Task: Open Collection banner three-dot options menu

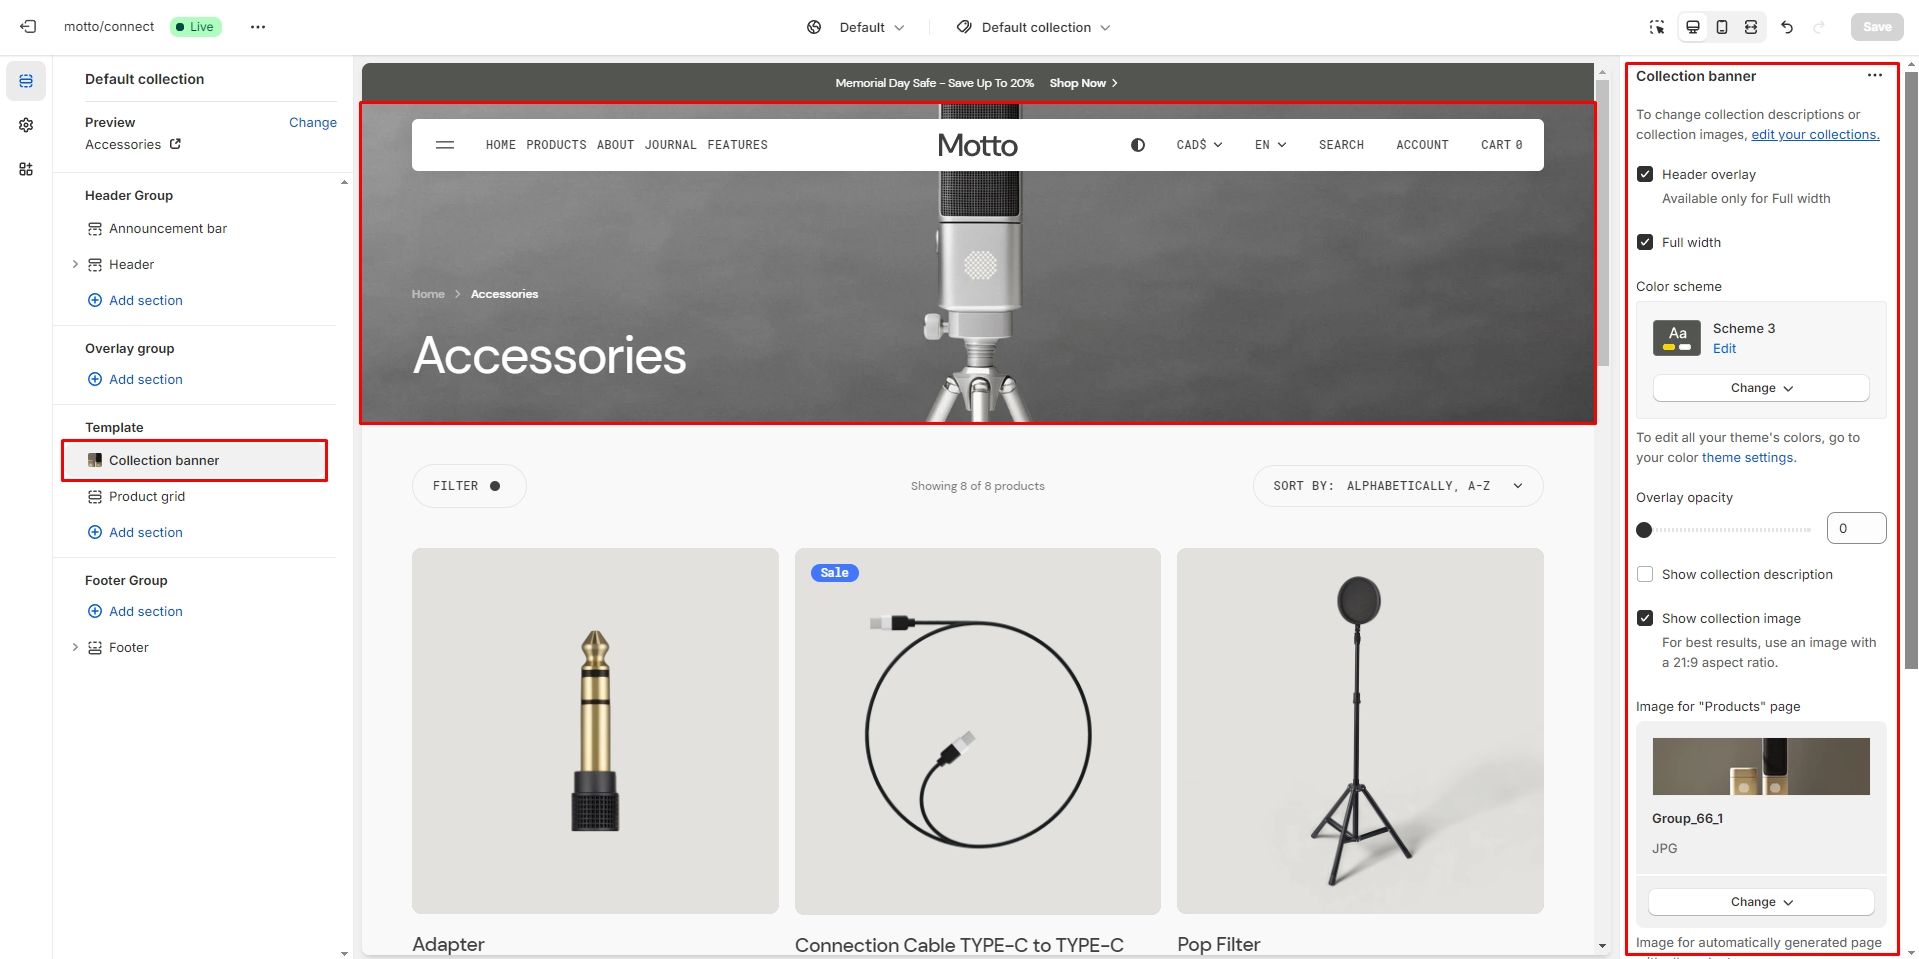Action: [x=1874, y=76]
